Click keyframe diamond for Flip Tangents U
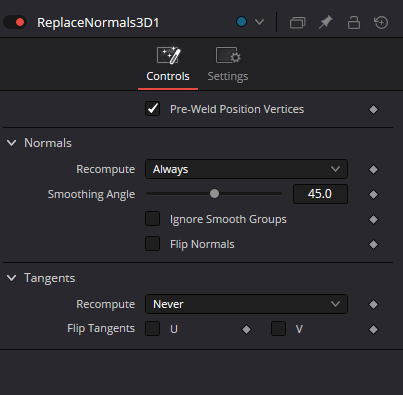Image resolution: width=403 pixels, height=395 pixels. click(x=246, y=329)
